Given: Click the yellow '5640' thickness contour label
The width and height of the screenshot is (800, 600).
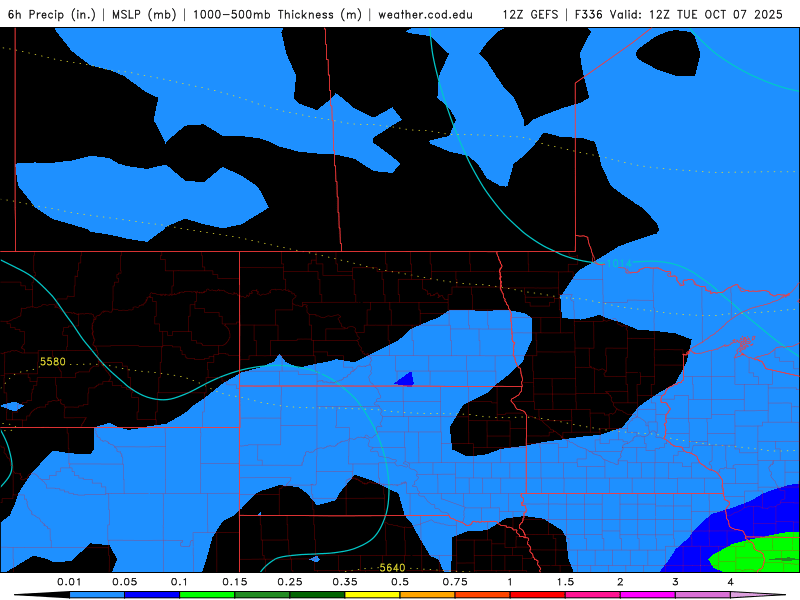Looking at the screenshot, I should (392, 567).
